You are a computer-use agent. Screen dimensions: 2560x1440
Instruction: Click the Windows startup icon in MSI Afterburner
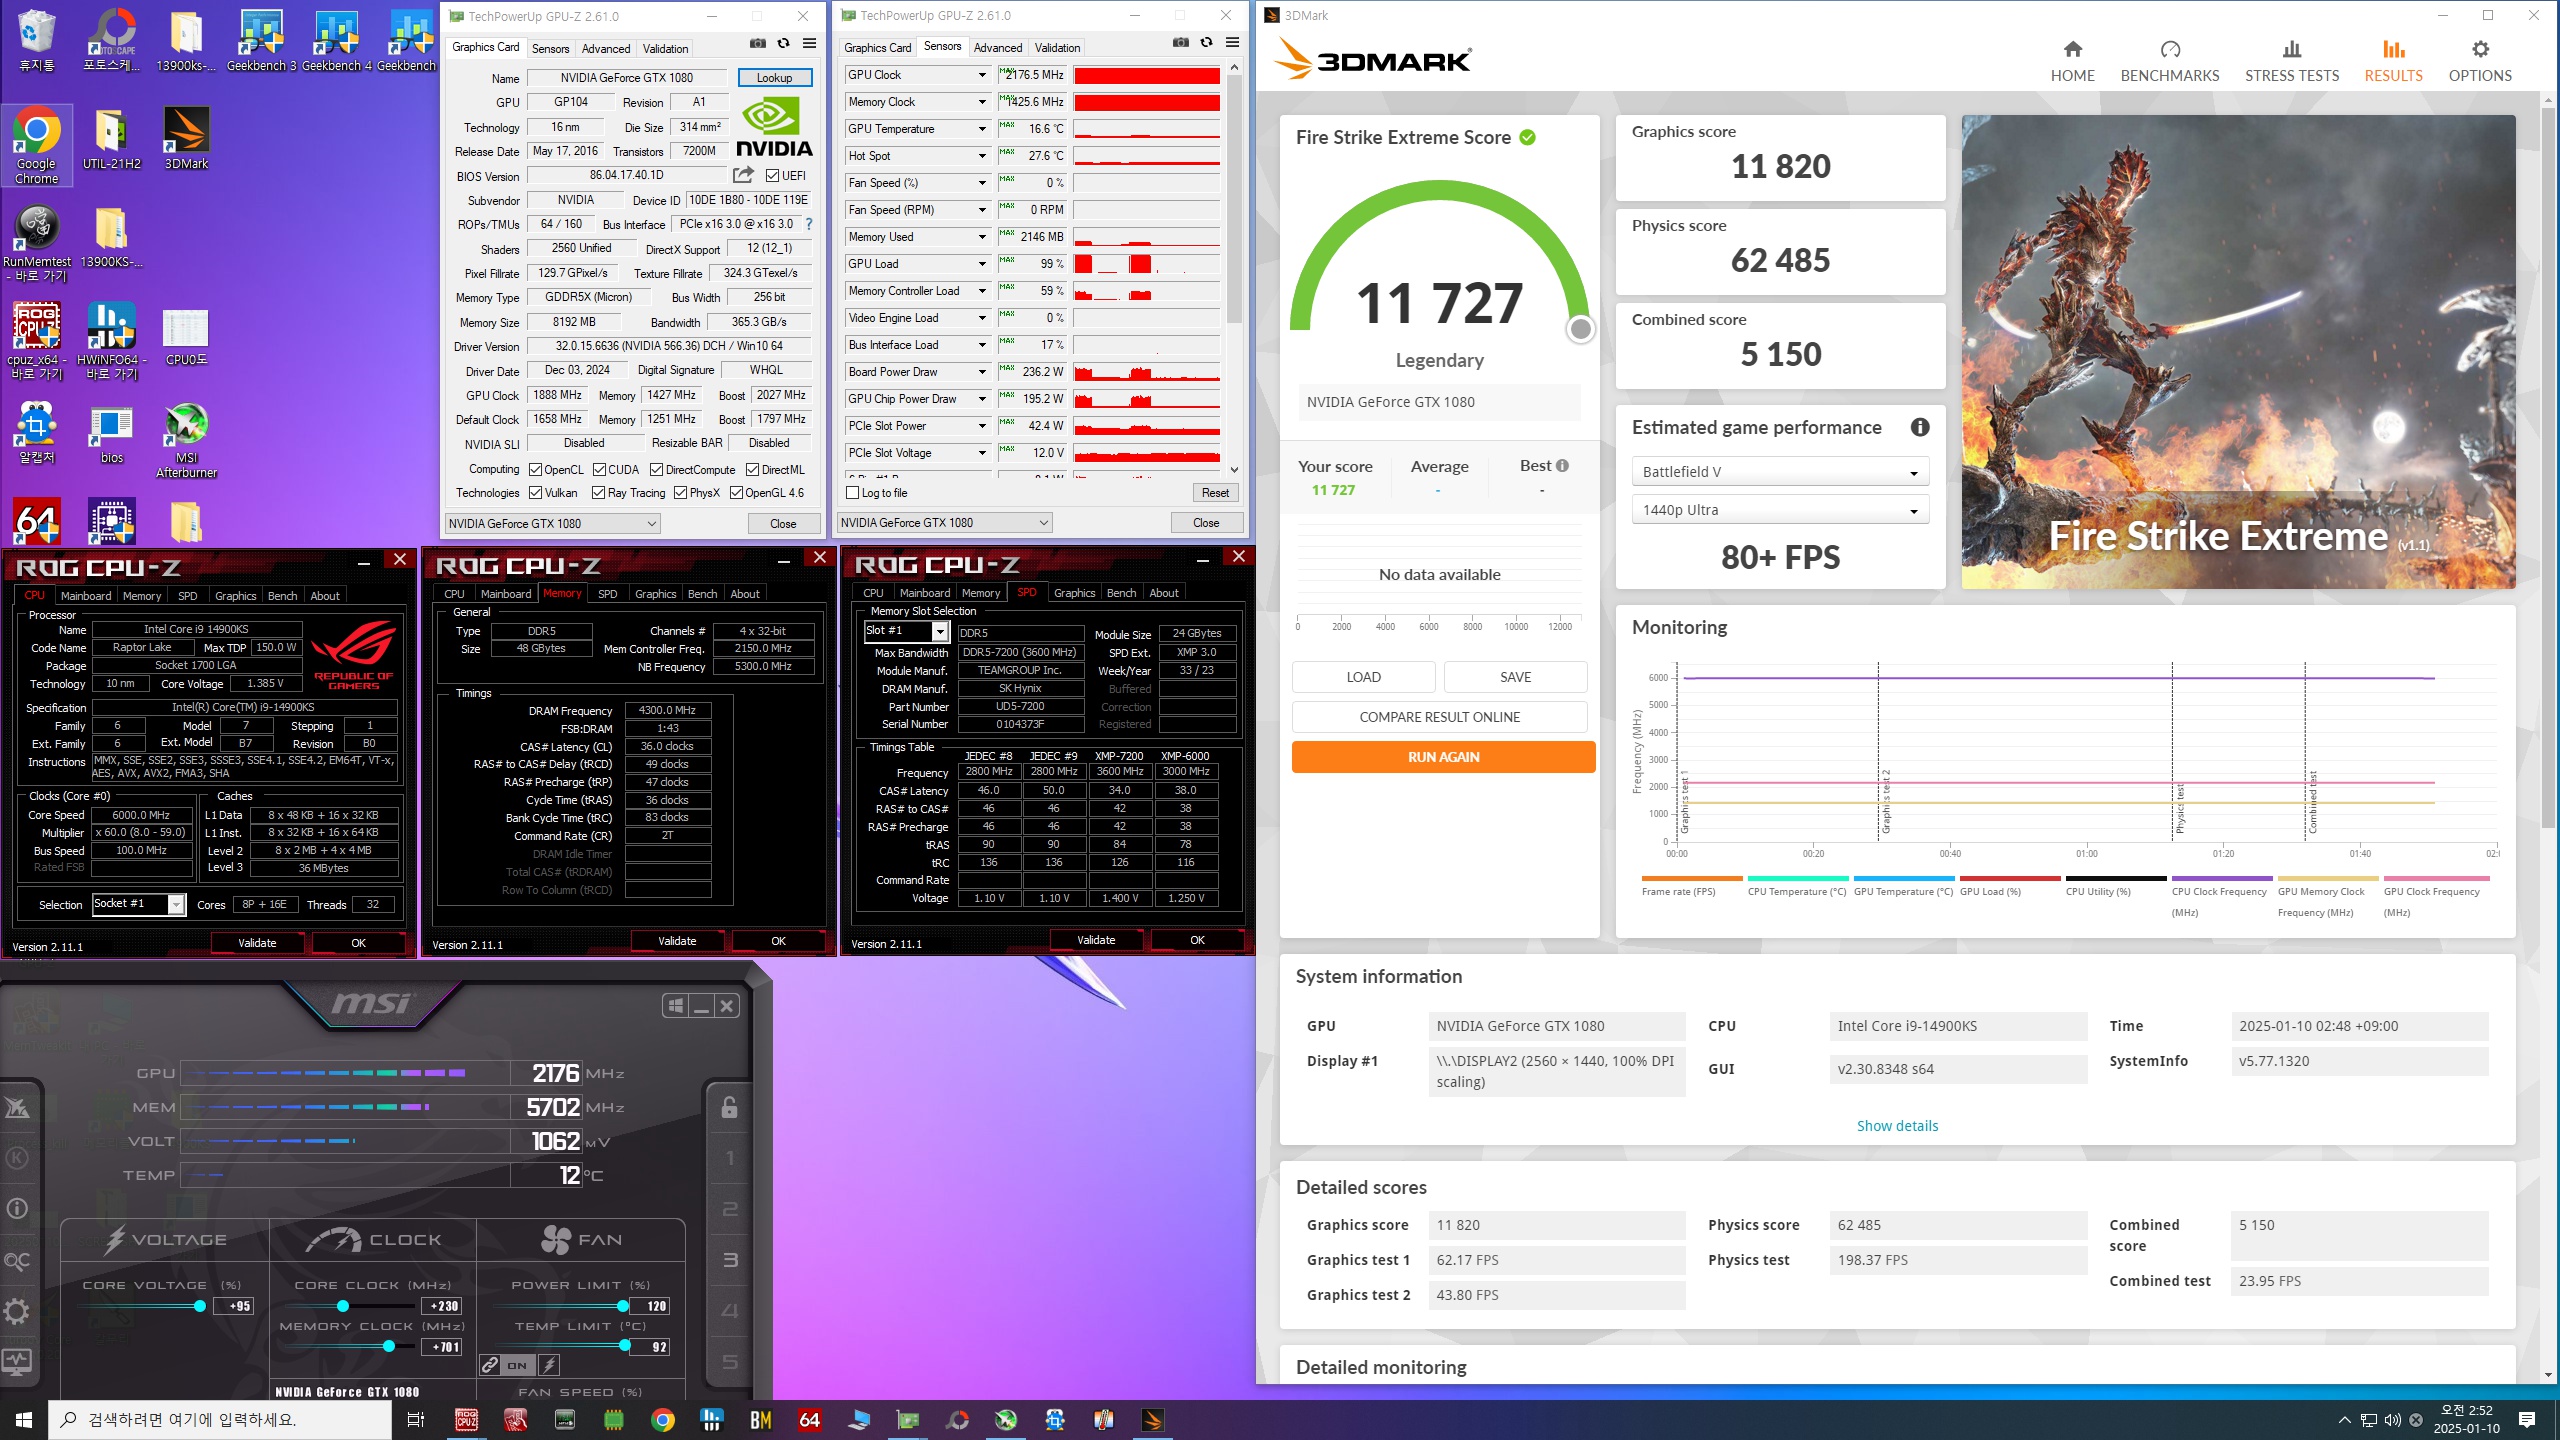coord(675,1006)
